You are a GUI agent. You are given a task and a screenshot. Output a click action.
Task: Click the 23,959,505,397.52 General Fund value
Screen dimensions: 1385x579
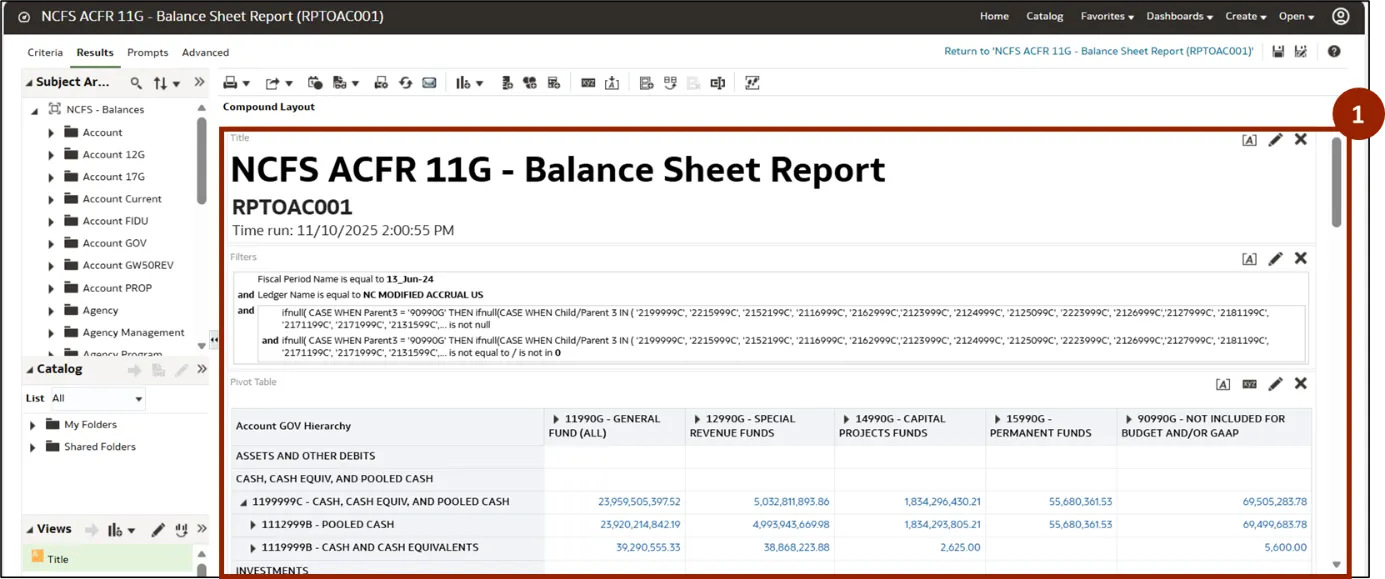coord(639,502)
